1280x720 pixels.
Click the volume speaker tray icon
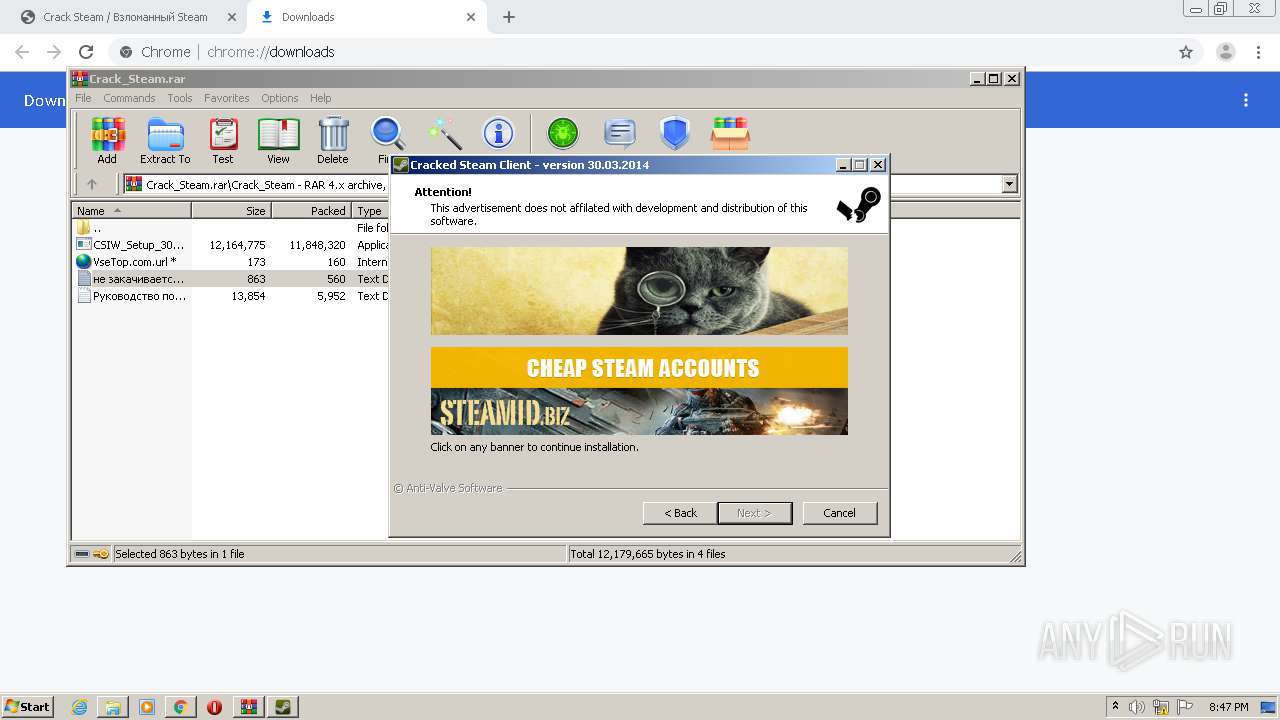point(1137,707)
